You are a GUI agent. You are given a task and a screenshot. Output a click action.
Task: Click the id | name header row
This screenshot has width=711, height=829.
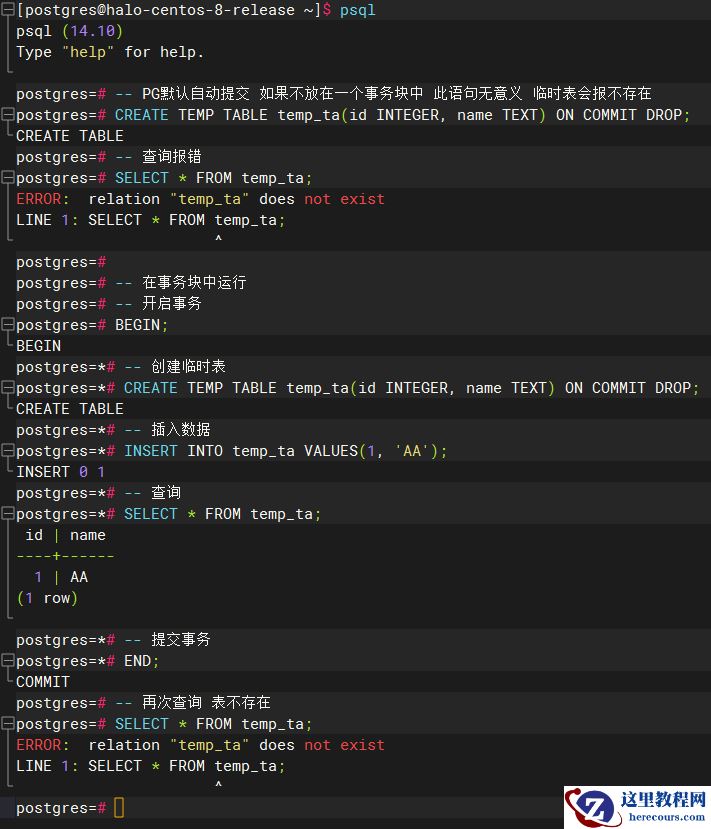pos(66,535)
